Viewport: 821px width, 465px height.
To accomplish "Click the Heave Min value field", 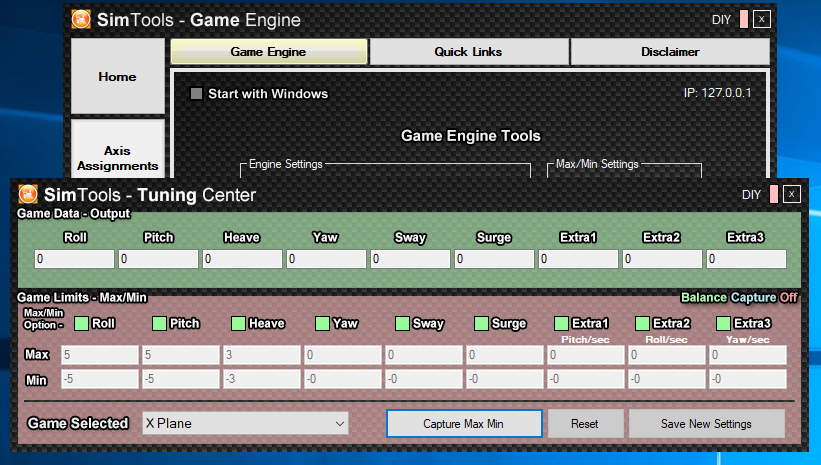I will [262, 379].
